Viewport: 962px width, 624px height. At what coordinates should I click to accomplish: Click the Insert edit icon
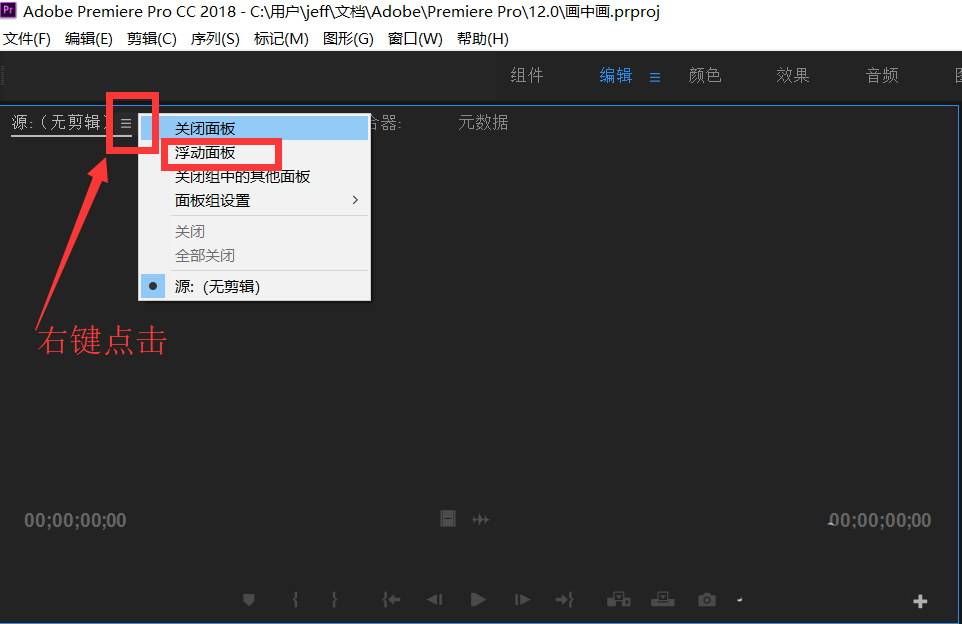point(618,600)
